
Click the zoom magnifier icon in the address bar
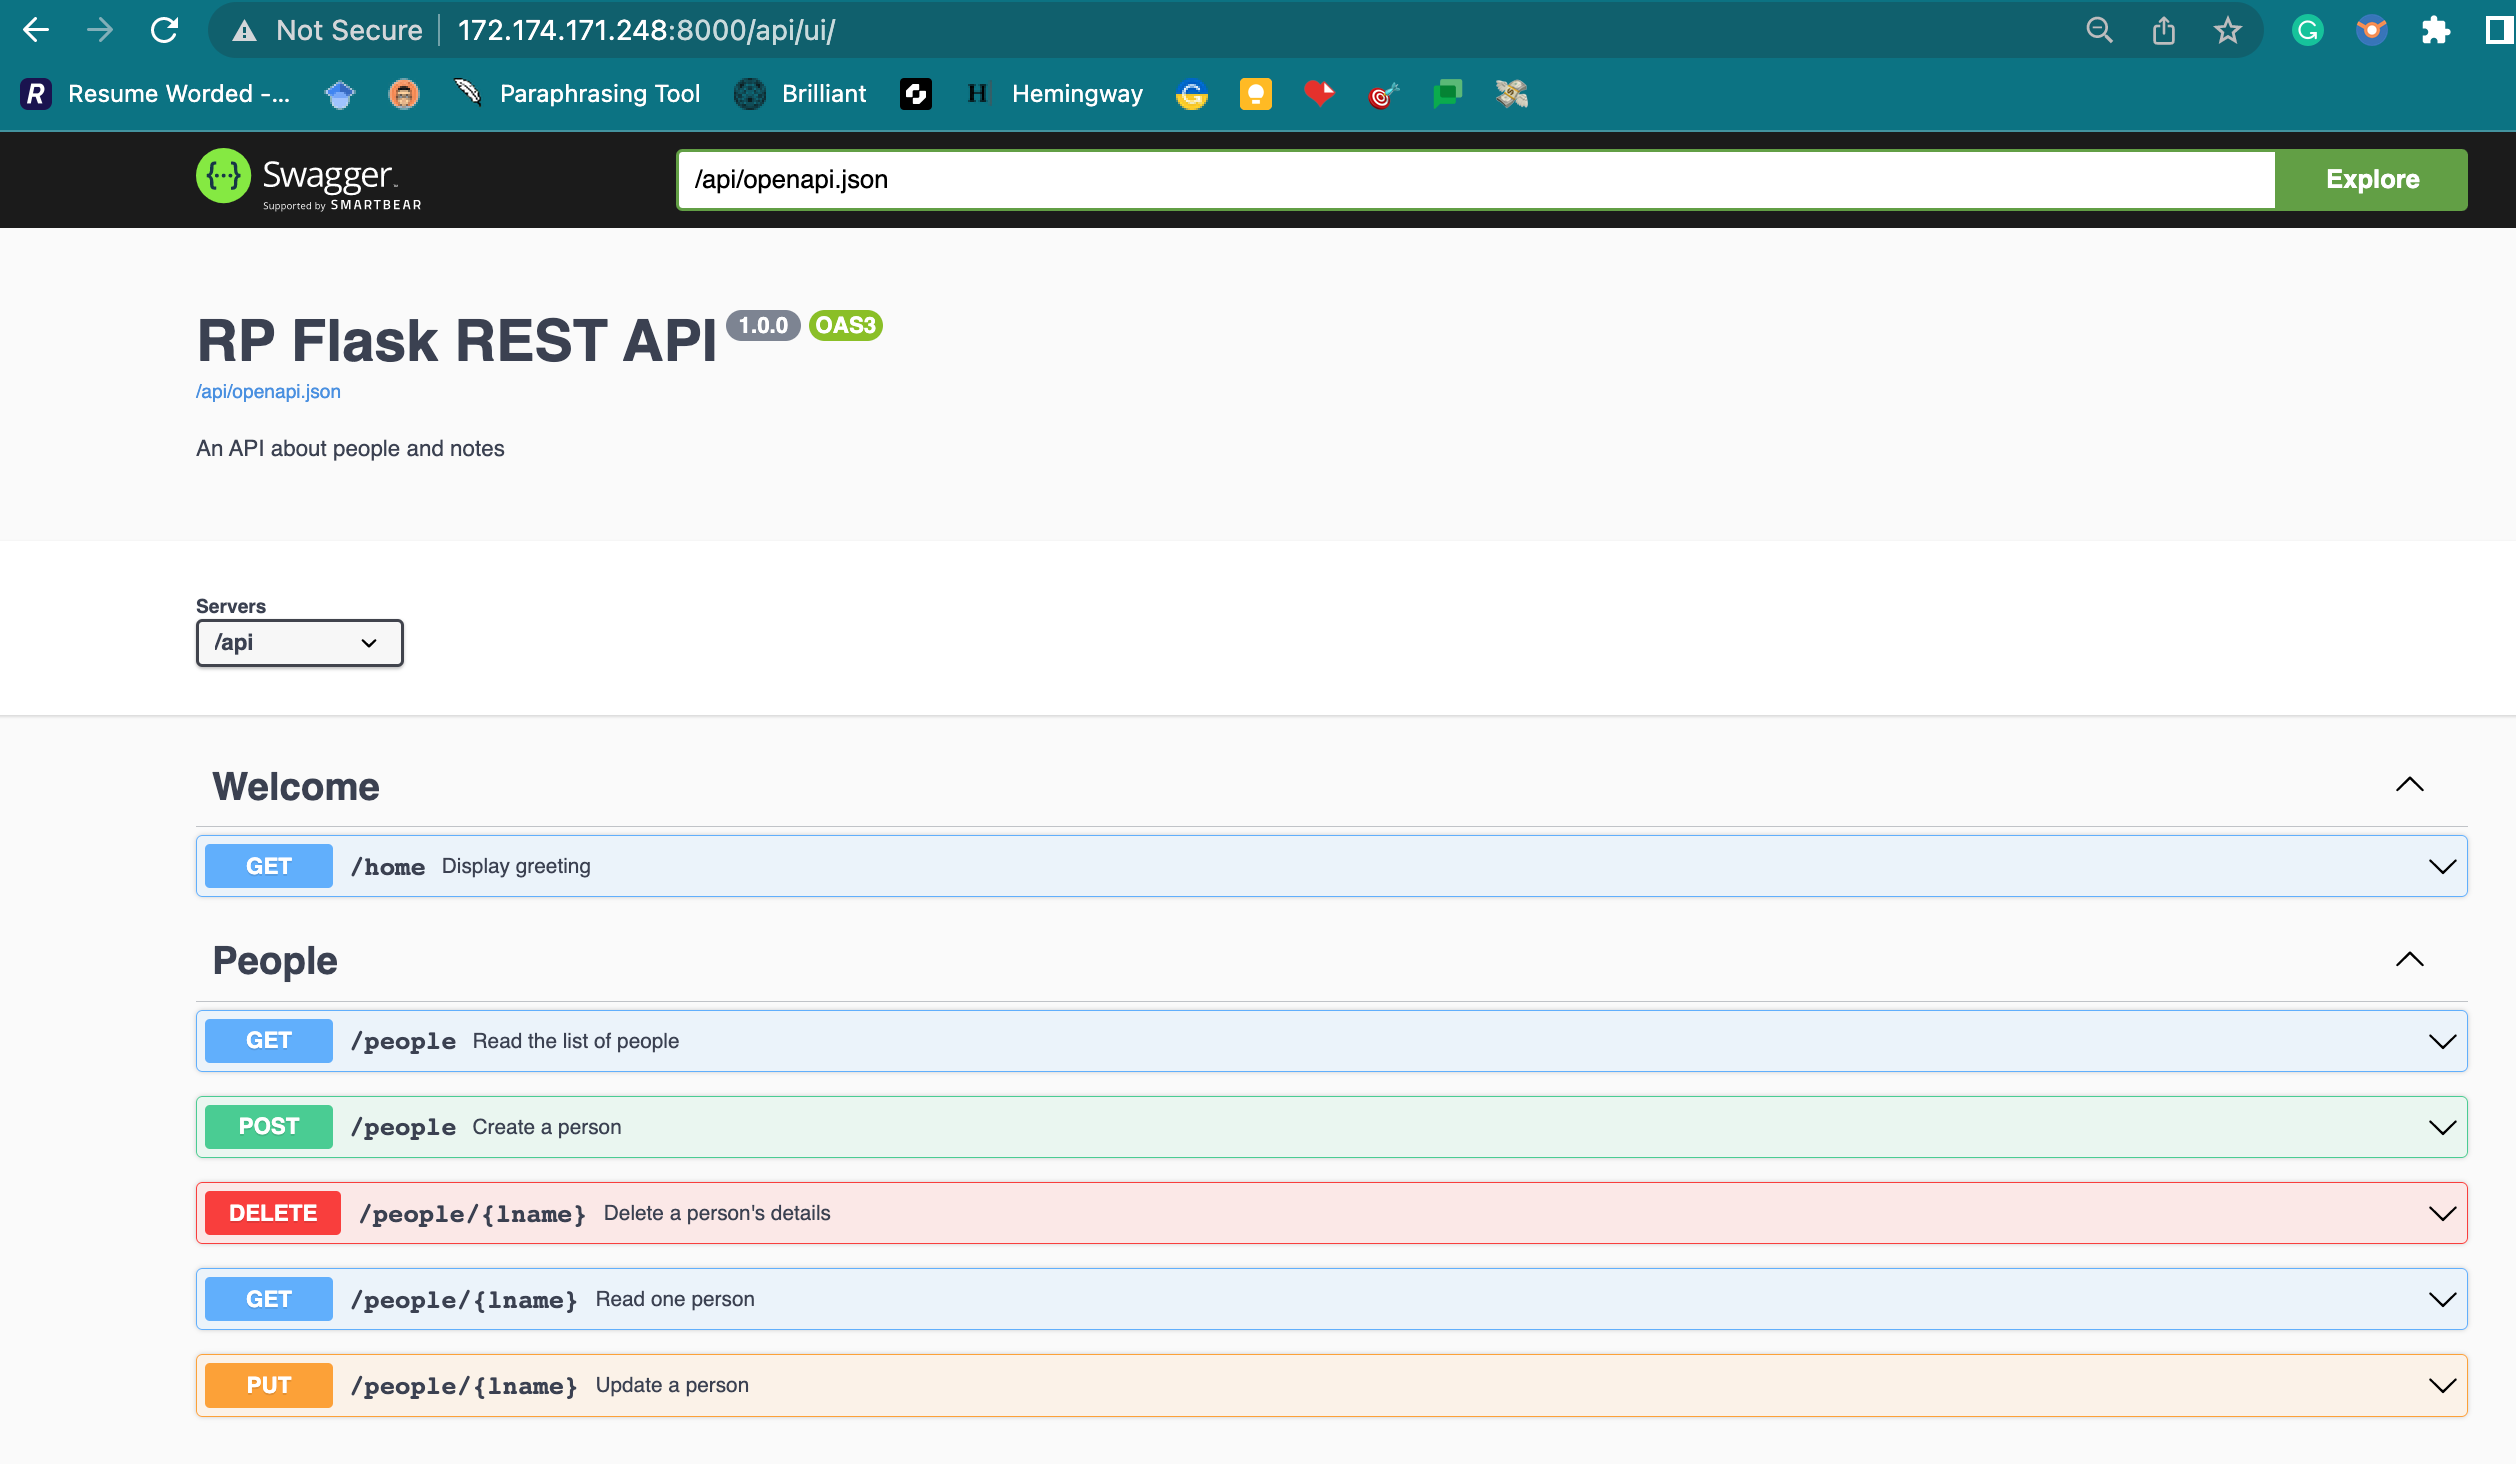[2099, 29]
